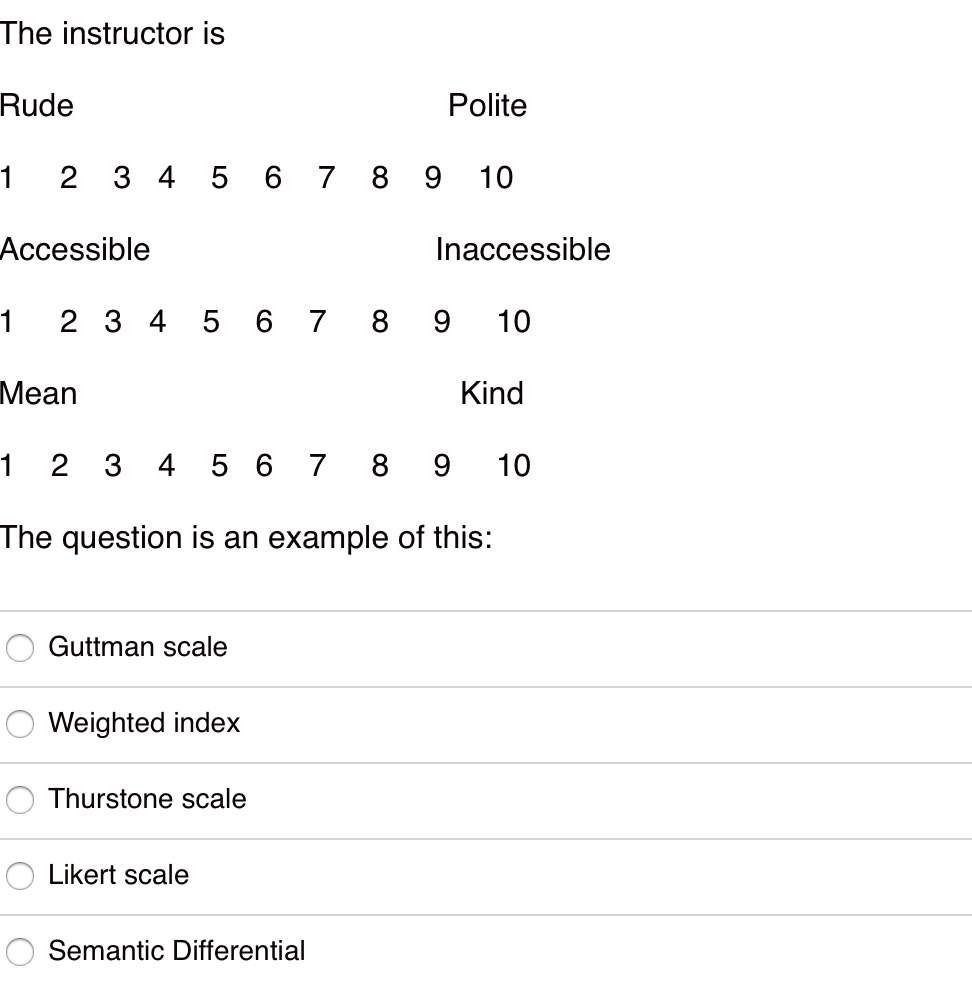Image resolution: width=972 pixels, height=1008 pixels.
Task: Rate 2 on the Accessible–Inaccessible scale
Action: (x=68, y=322)
